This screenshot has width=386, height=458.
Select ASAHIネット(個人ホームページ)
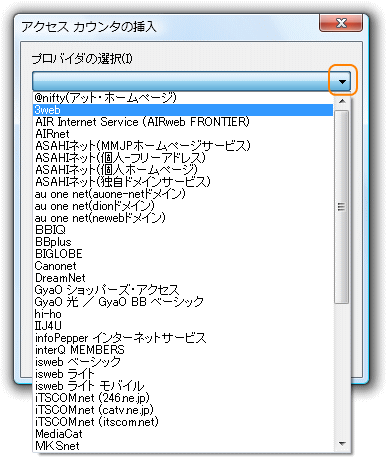[x=183, y=170]
